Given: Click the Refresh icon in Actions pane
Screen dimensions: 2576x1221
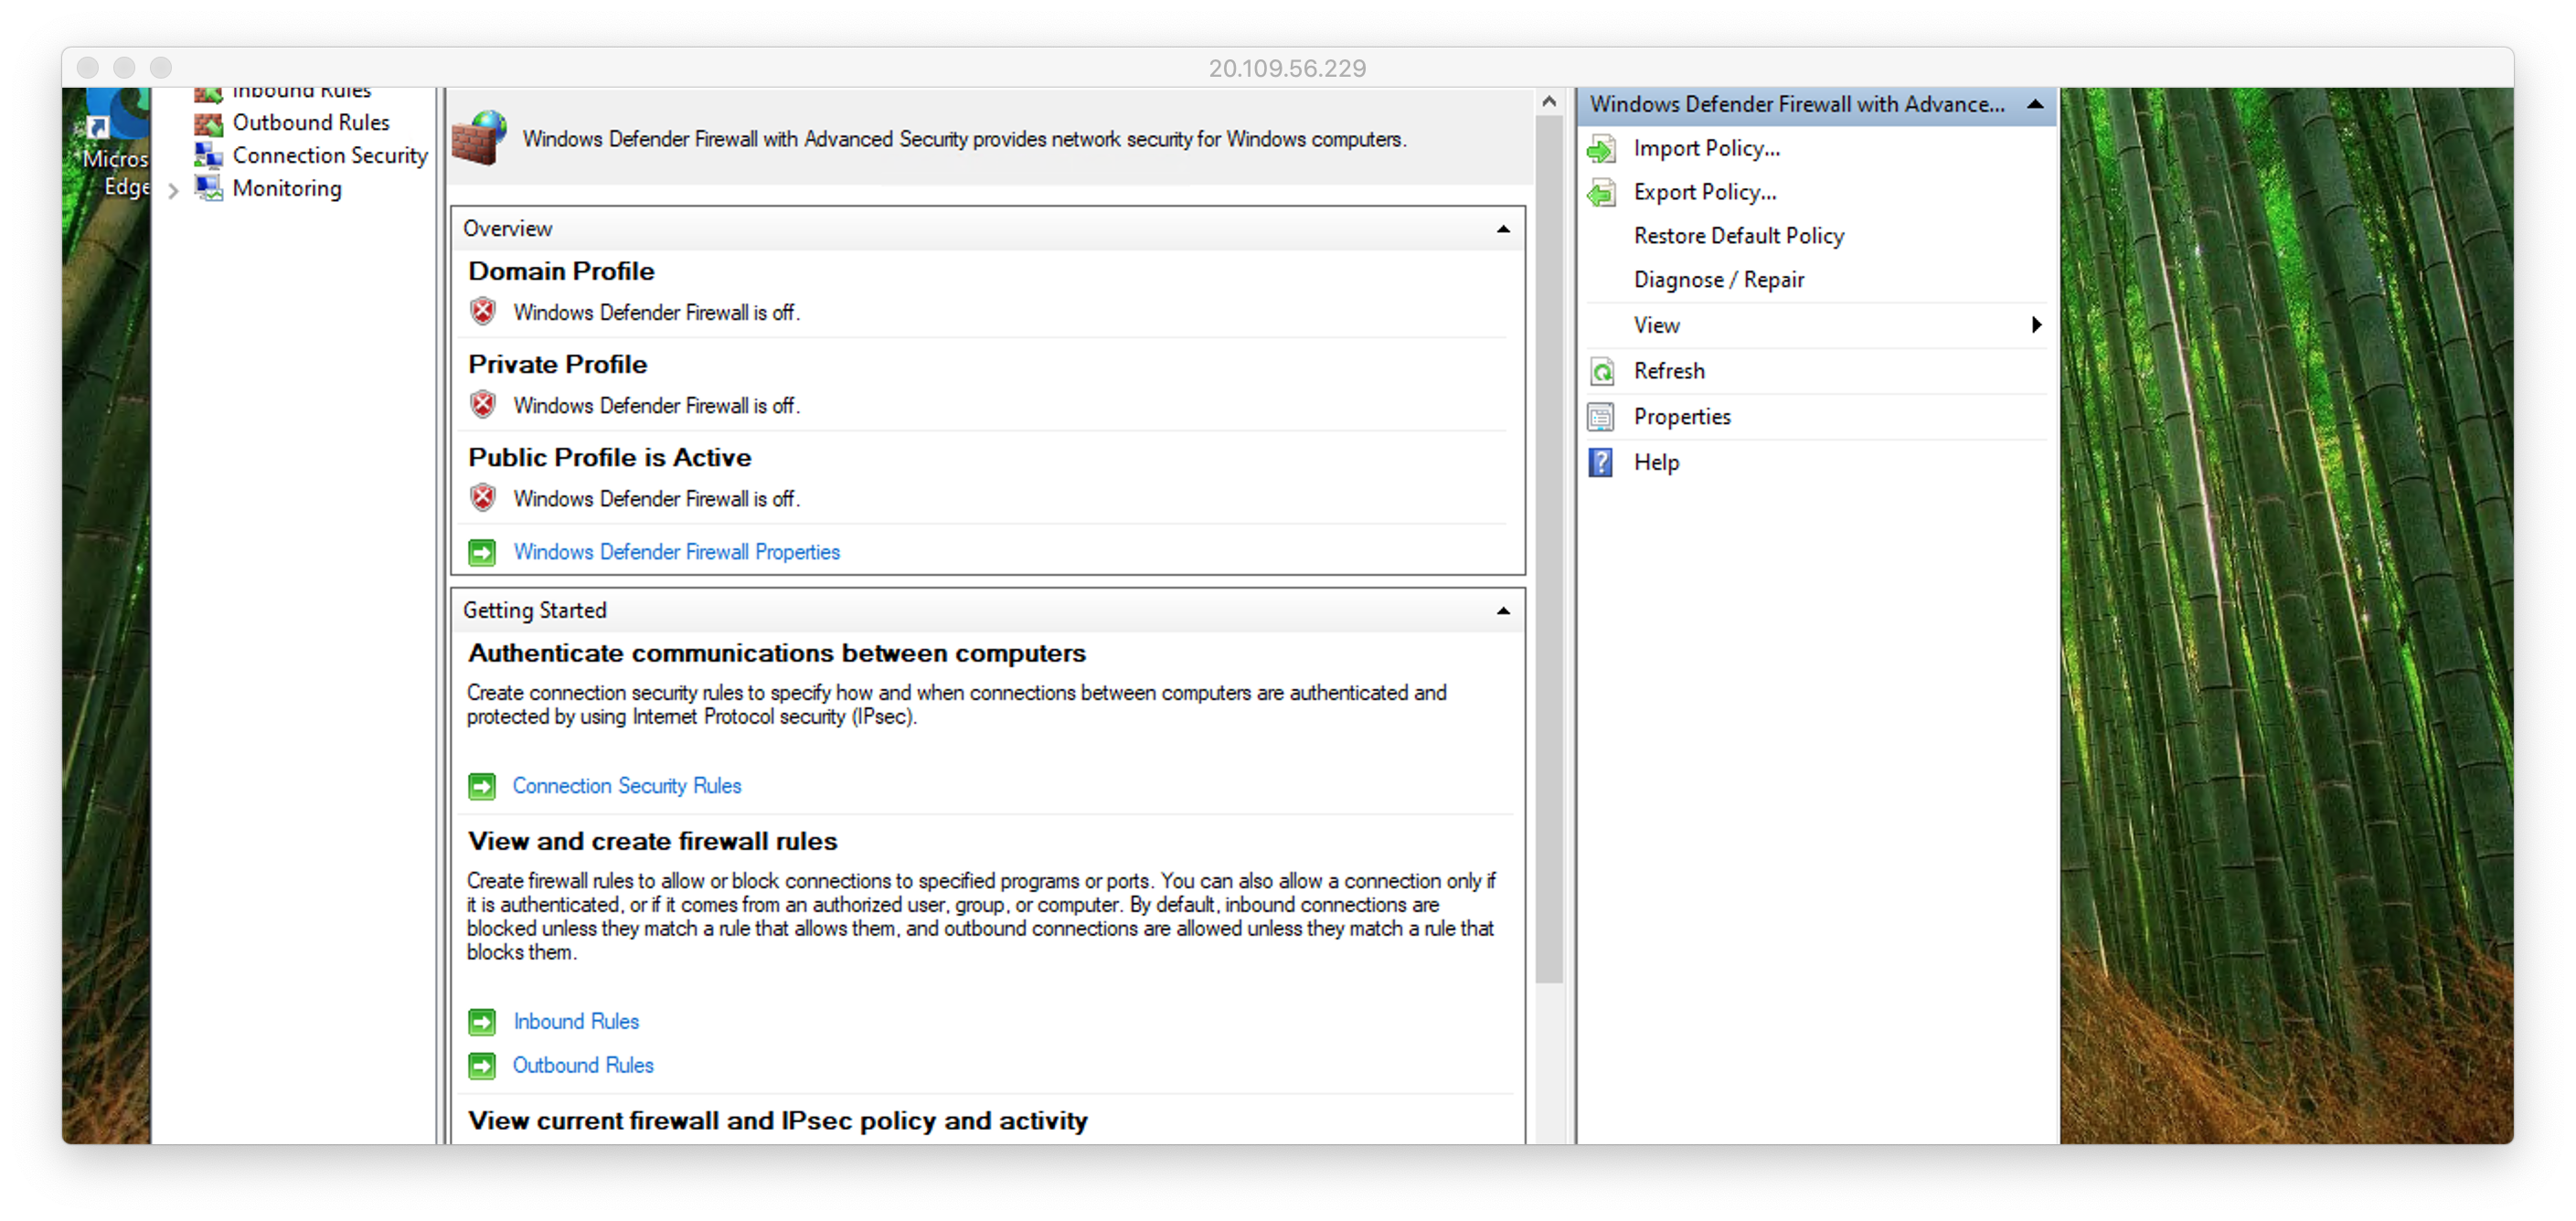Looking at the screenshot, I should [1601, 372].
